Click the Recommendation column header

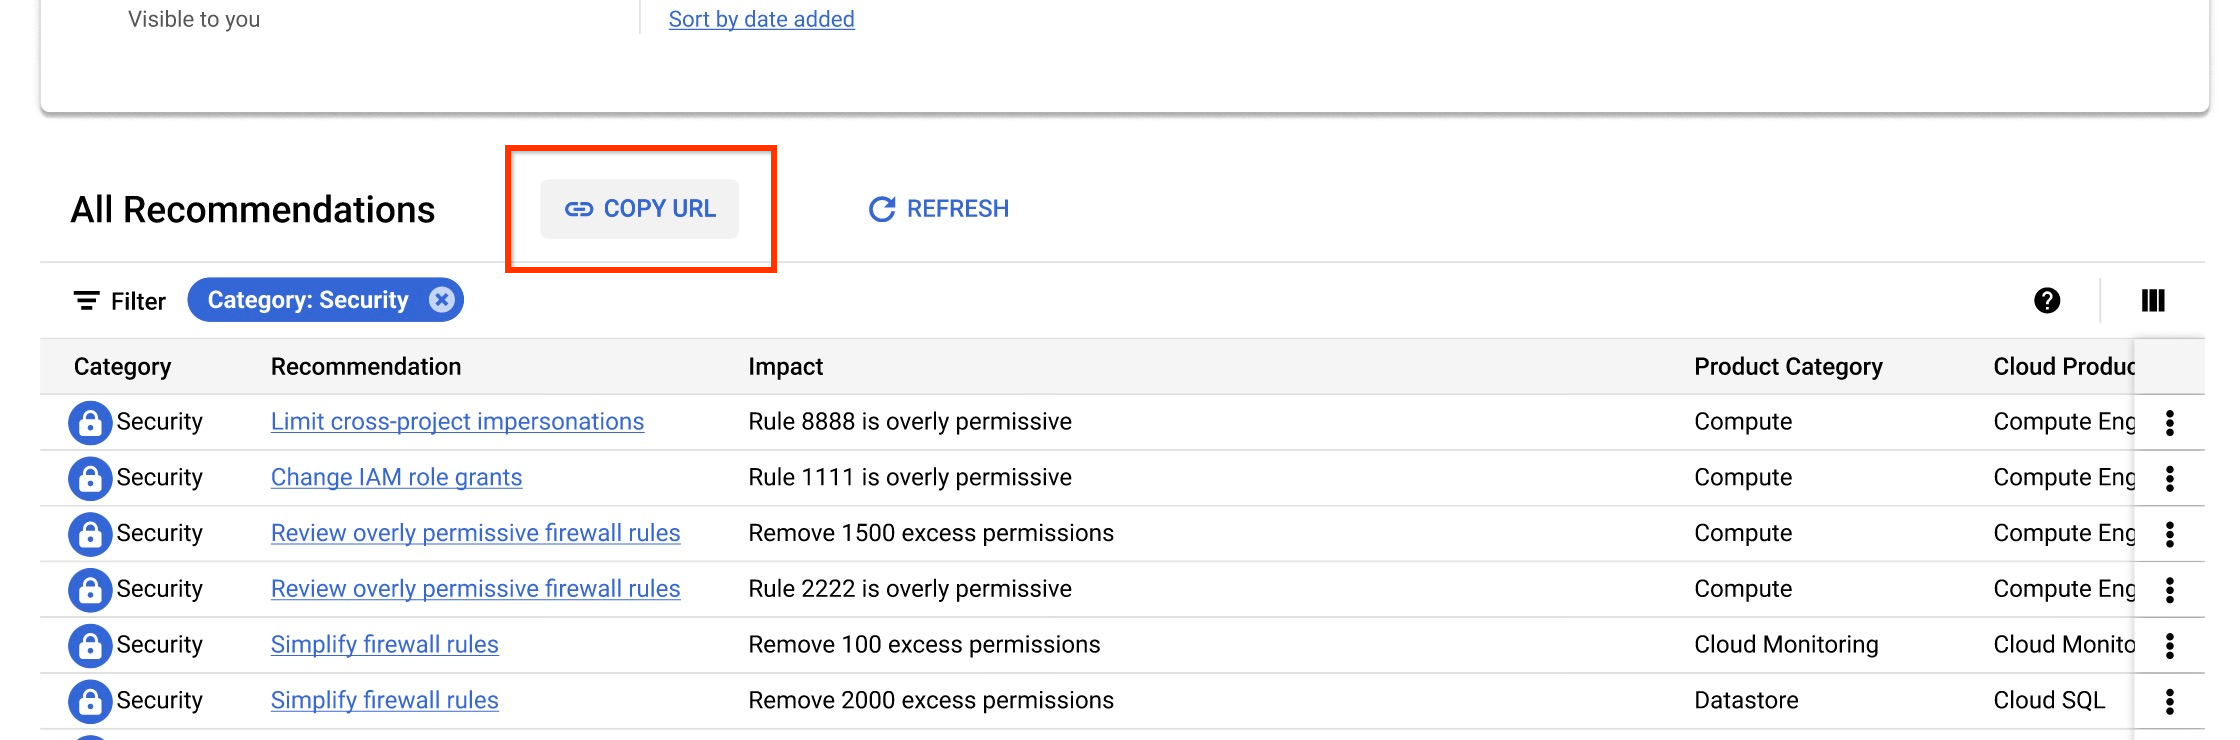click(366, 367)
